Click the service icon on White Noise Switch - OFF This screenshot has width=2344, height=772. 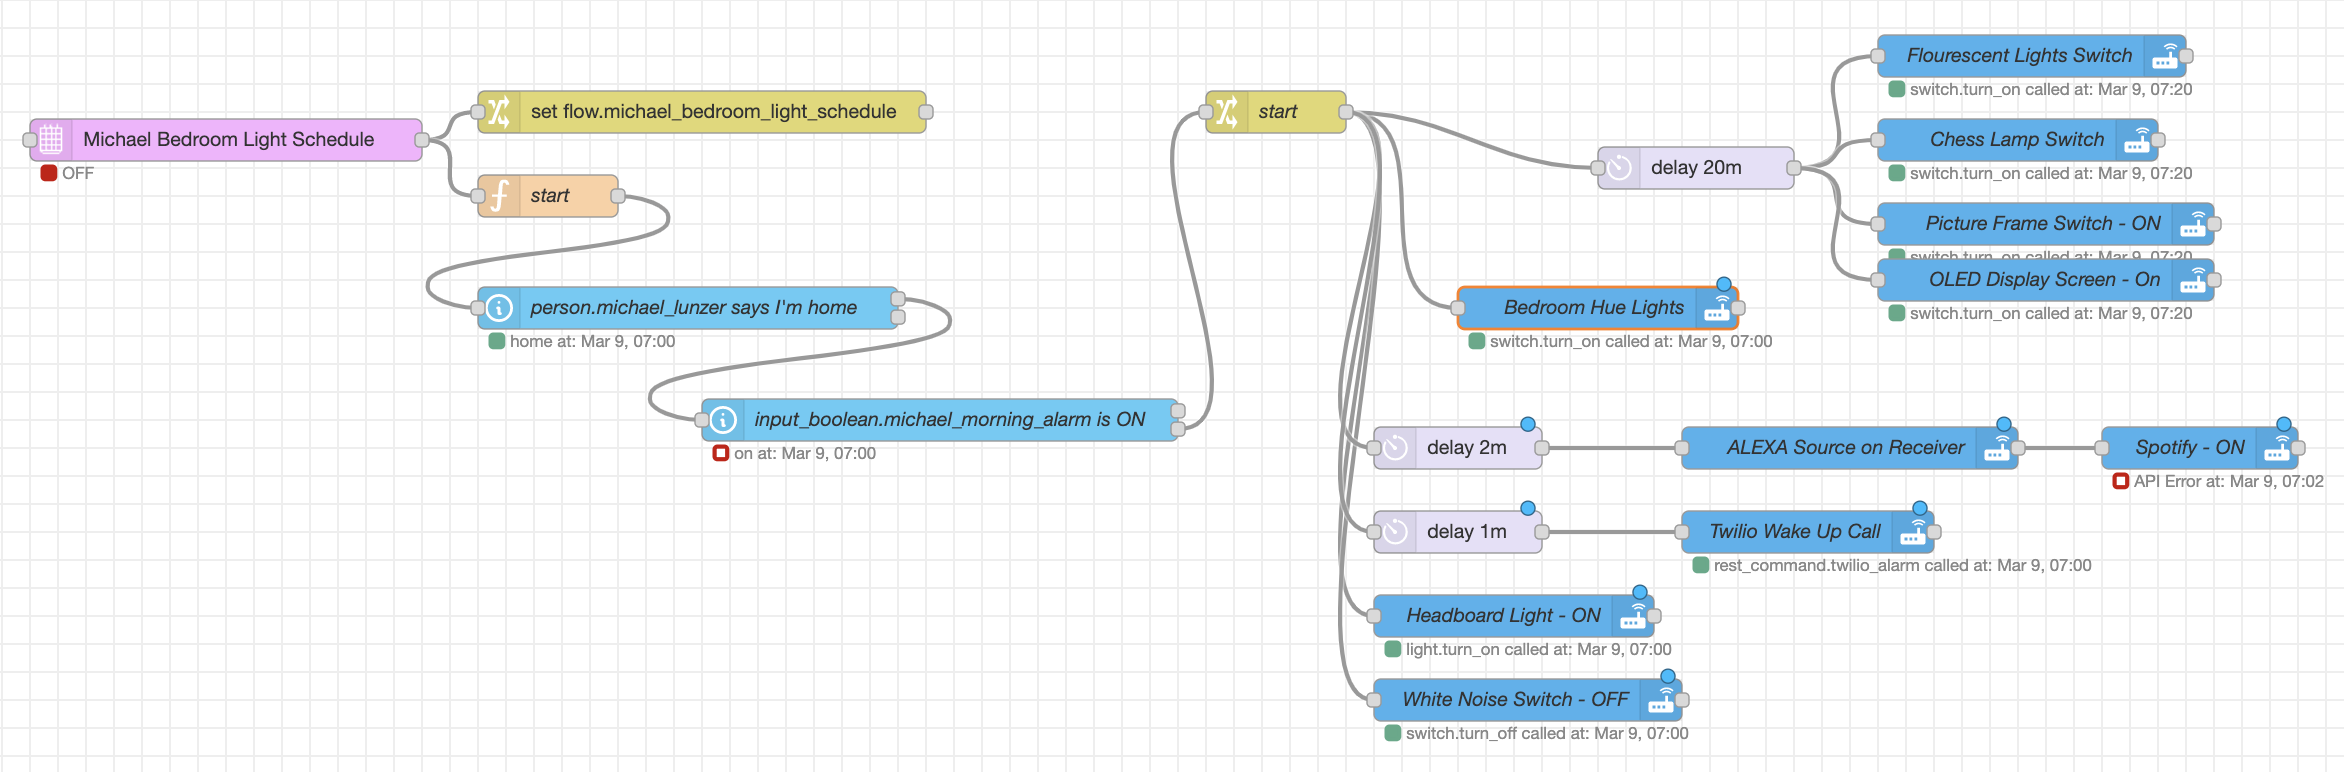click(1661, 700)
